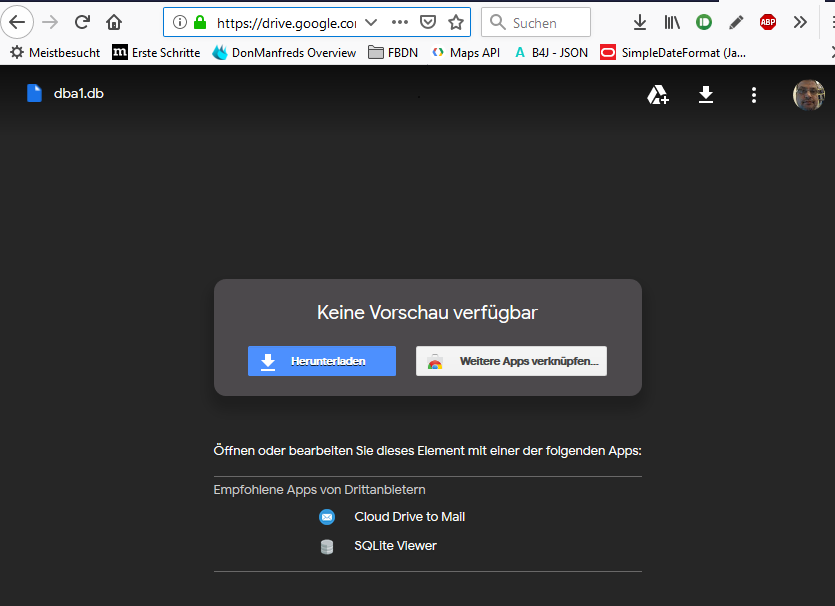Open the page actions ellipsis menu
835x606 pixels.
tap(400, 22)
